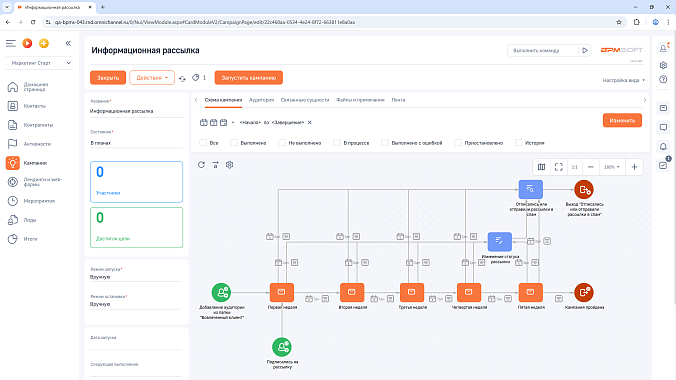Screen dimensions: 676x380
Task: Open the Настройка вида dropdown
Action: point(623,80)
